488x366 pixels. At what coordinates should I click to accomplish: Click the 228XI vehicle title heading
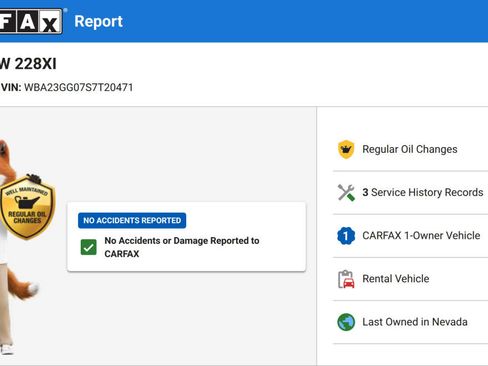28,64
